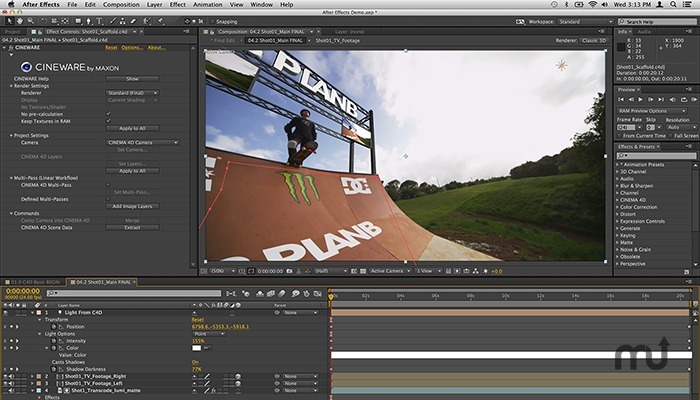This screenshot has width=700, height=400.
Task: Toggle Keep Textures in RAM checkbox
Action: coord(108,120)
